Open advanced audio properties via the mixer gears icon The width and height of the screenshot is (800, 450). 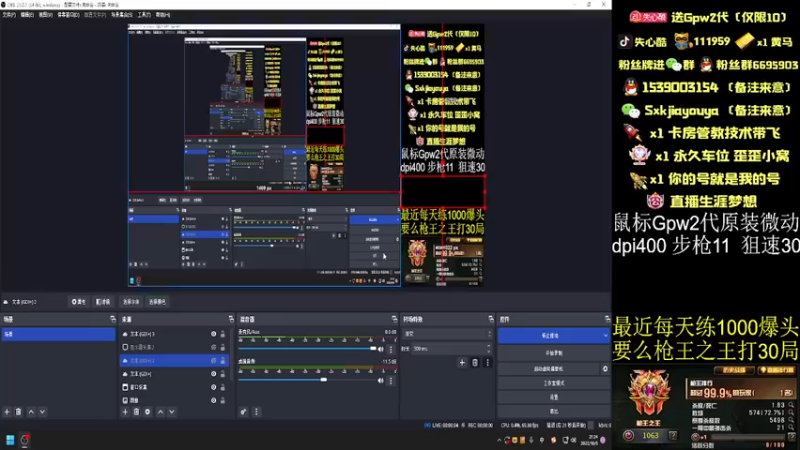tap(244, 412)
